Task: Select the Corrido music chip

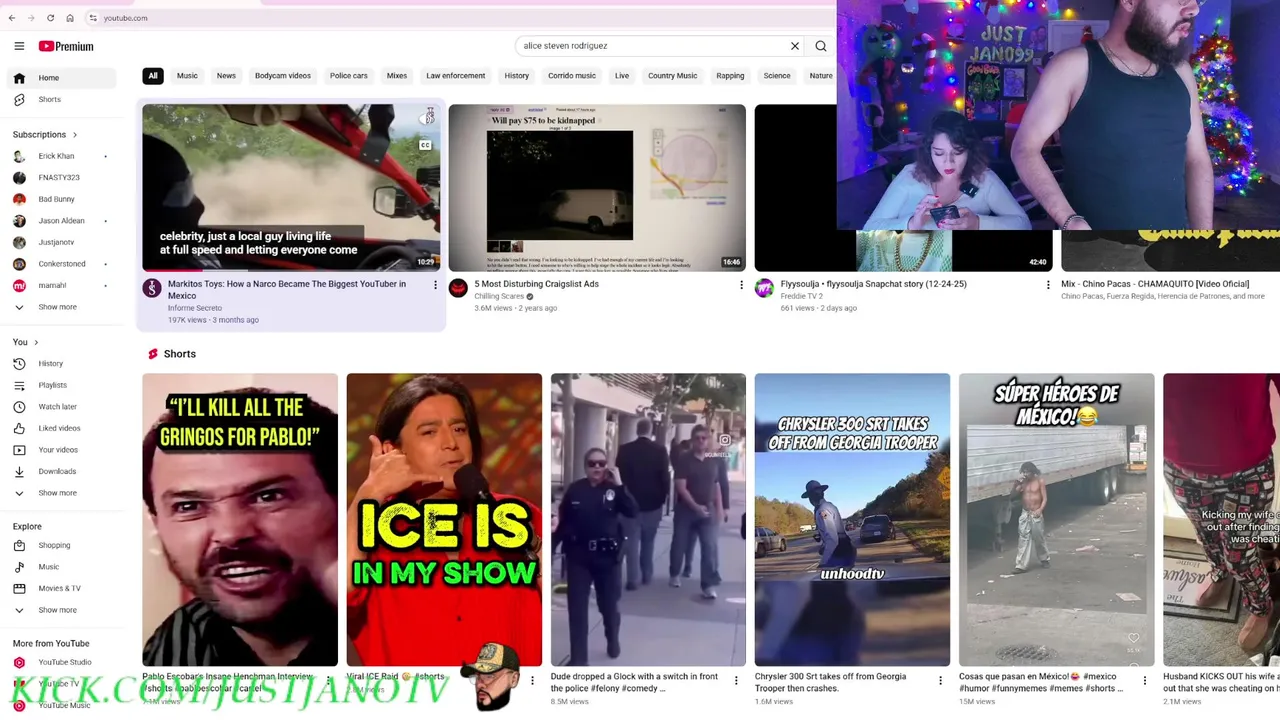Action: (572, 76)
